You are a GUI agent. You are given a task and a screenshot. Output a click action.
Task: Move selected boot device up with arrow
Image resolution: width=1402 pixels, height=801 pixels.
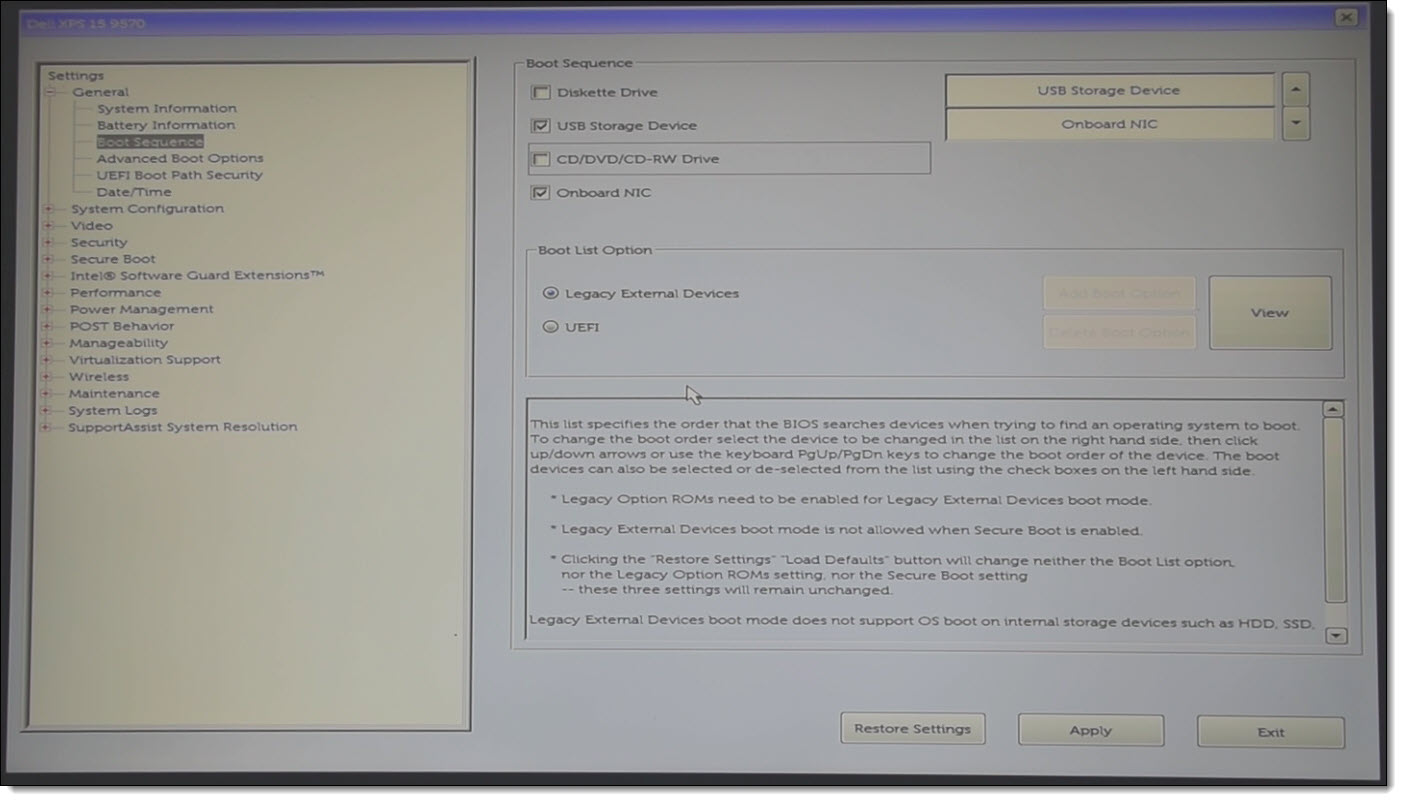click(1296, 90)
